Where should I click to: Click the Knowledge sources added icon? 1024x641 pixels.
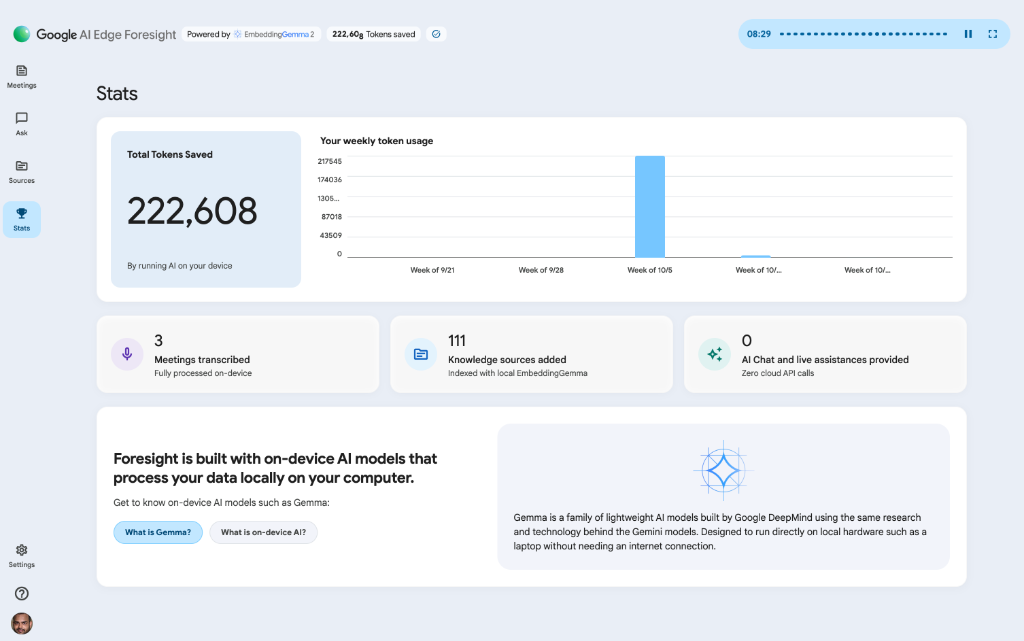tap(421, 354)
